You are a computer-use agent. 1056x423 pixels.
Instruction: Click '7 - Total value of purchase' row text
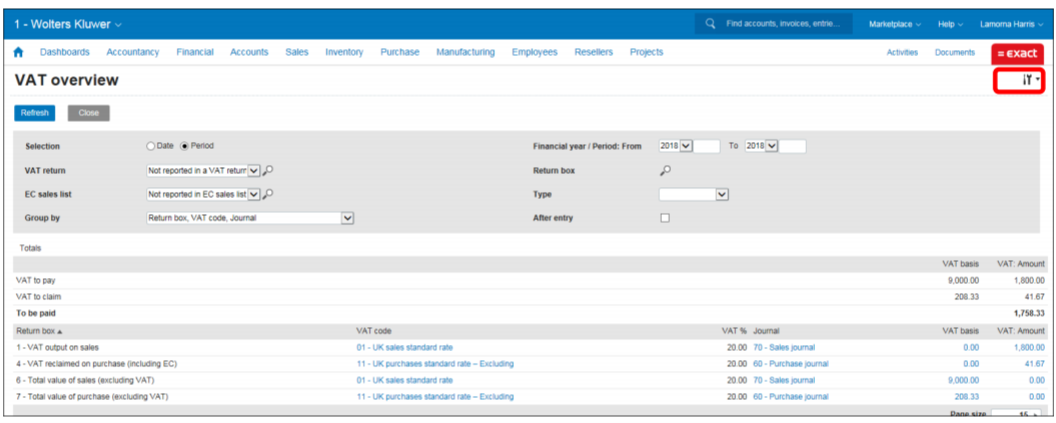92,397
